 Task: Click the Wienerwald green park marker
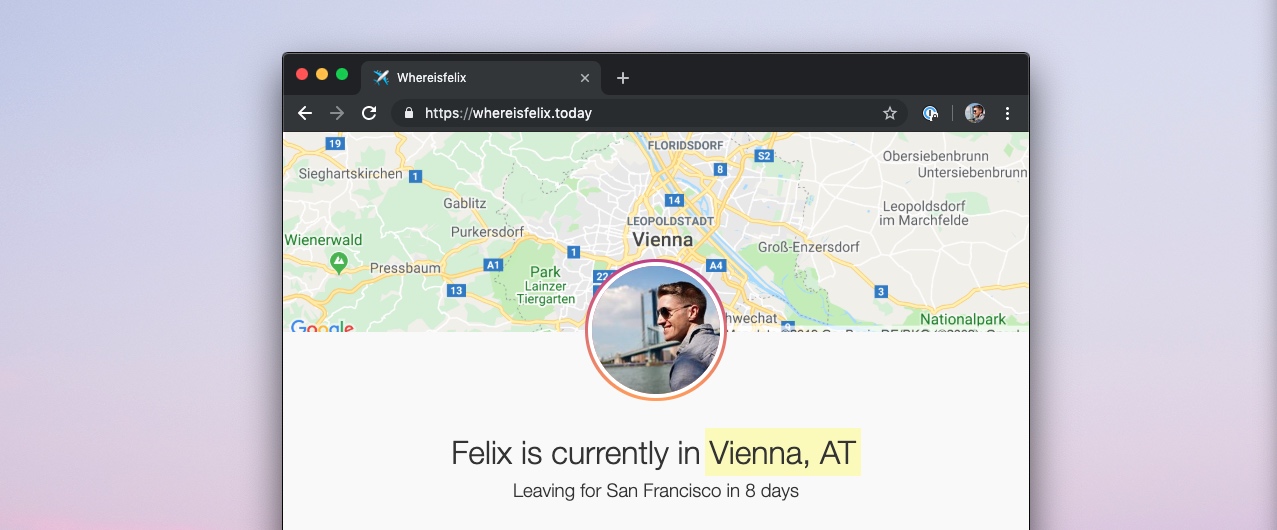(x=339, y=262)
